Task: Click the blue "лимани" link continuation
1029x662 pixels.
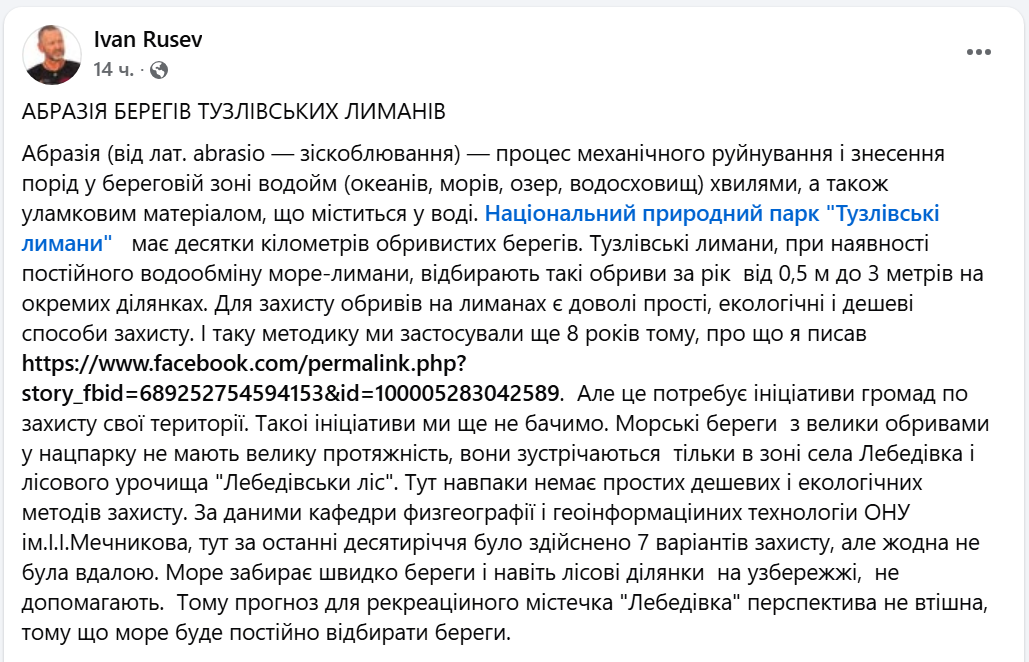Action: tap(66, 241)
